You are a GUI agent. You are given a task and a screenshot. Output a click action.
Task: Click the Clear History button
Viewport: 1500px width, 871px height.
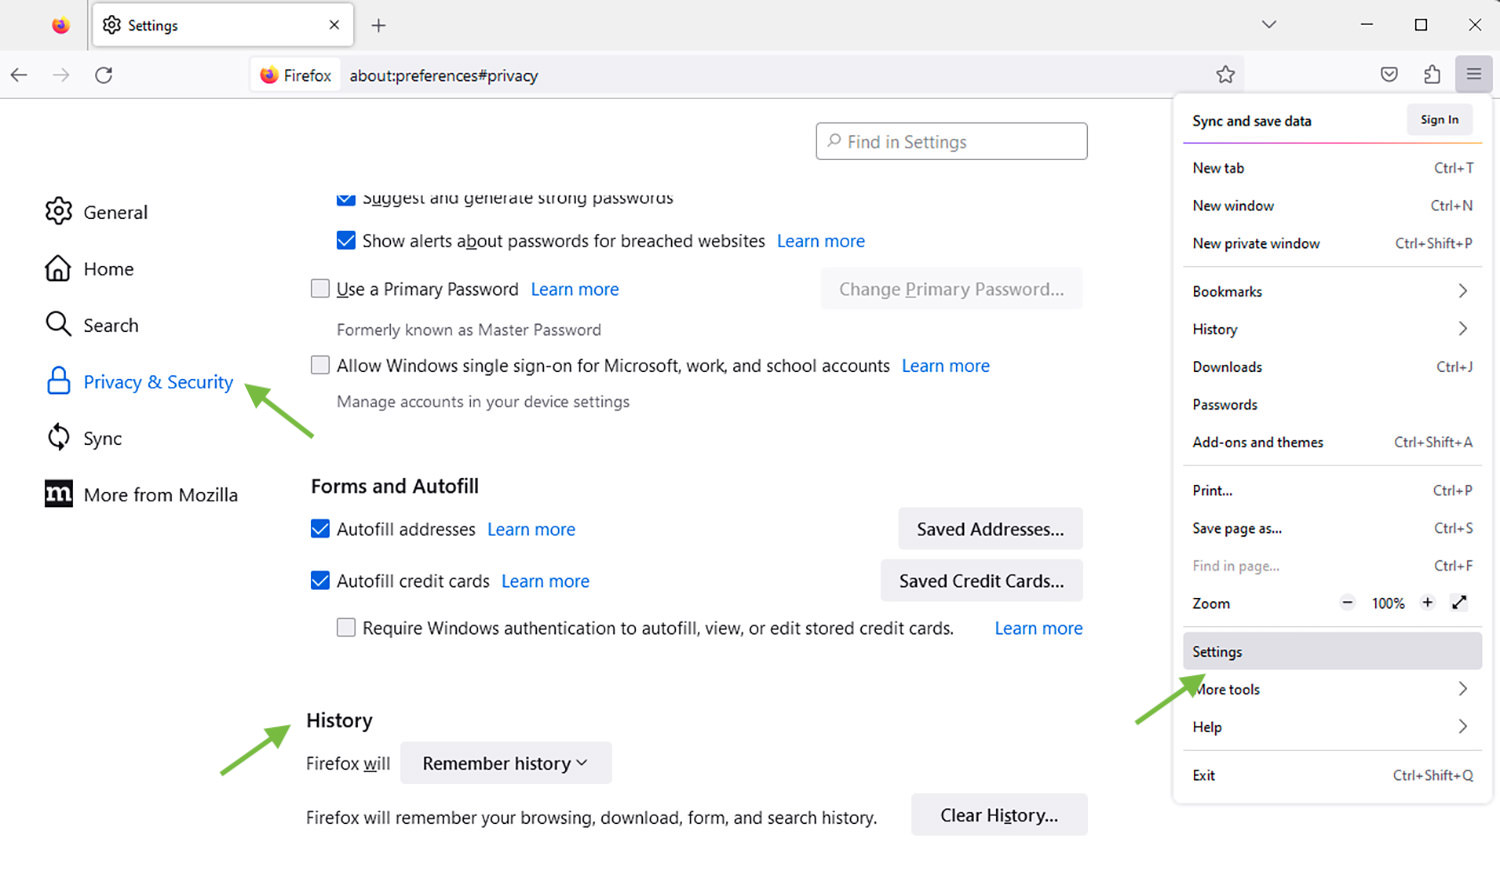click(x=998, y=815)
